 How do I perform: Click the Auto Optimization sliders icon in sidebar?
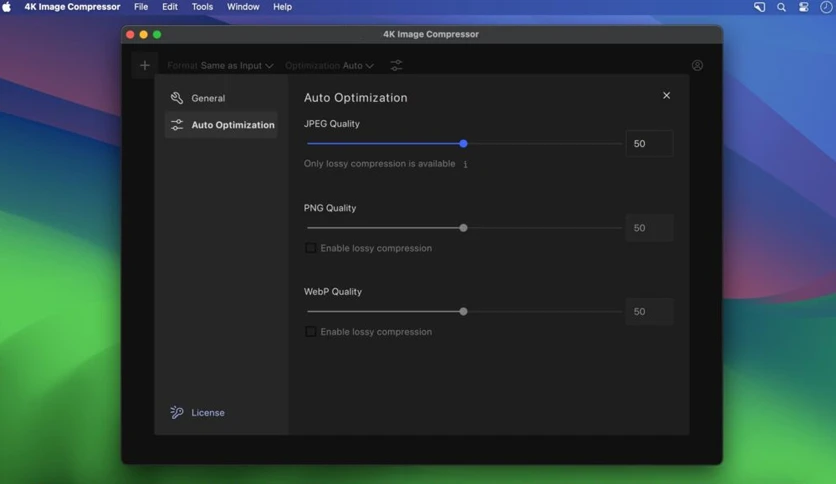pos(176,125)
